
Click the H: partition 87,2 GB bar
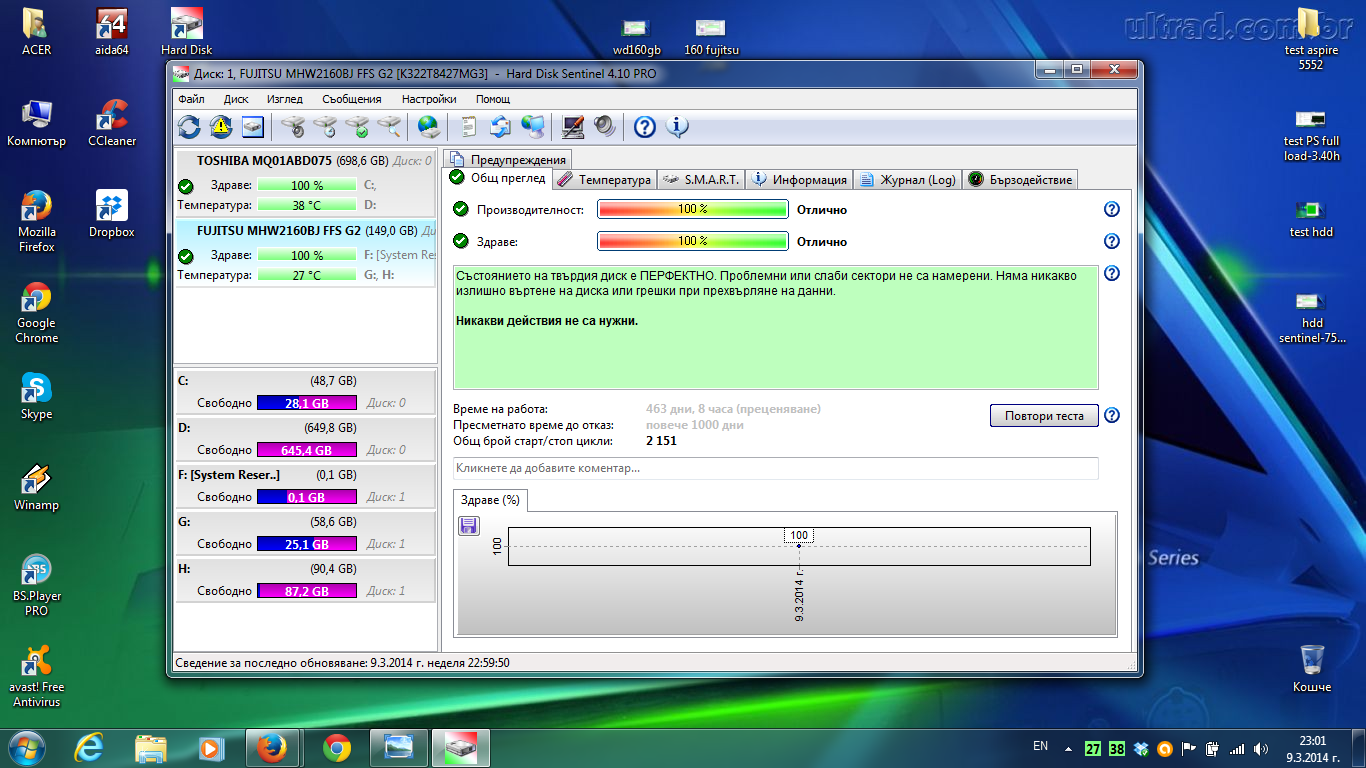306,591
